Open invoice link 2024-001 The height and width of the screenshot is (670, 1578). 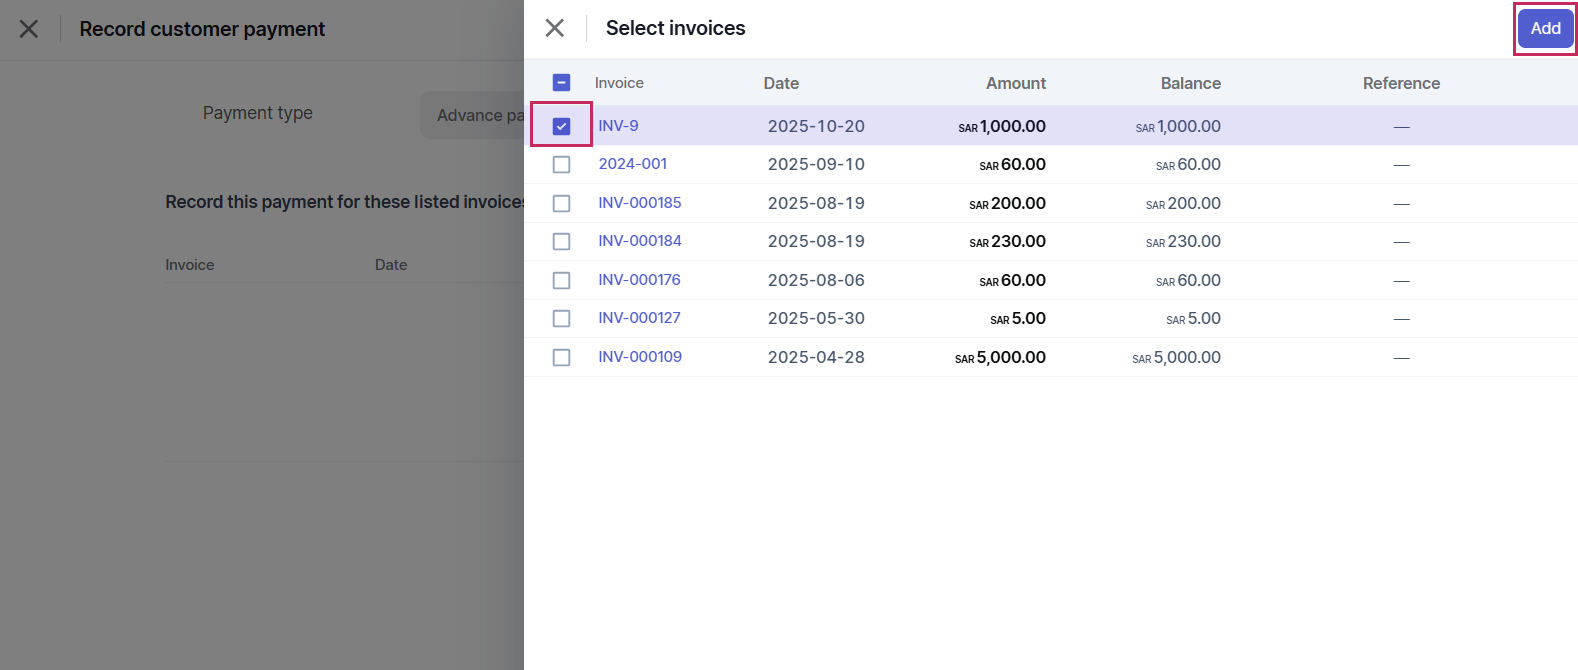632,164
